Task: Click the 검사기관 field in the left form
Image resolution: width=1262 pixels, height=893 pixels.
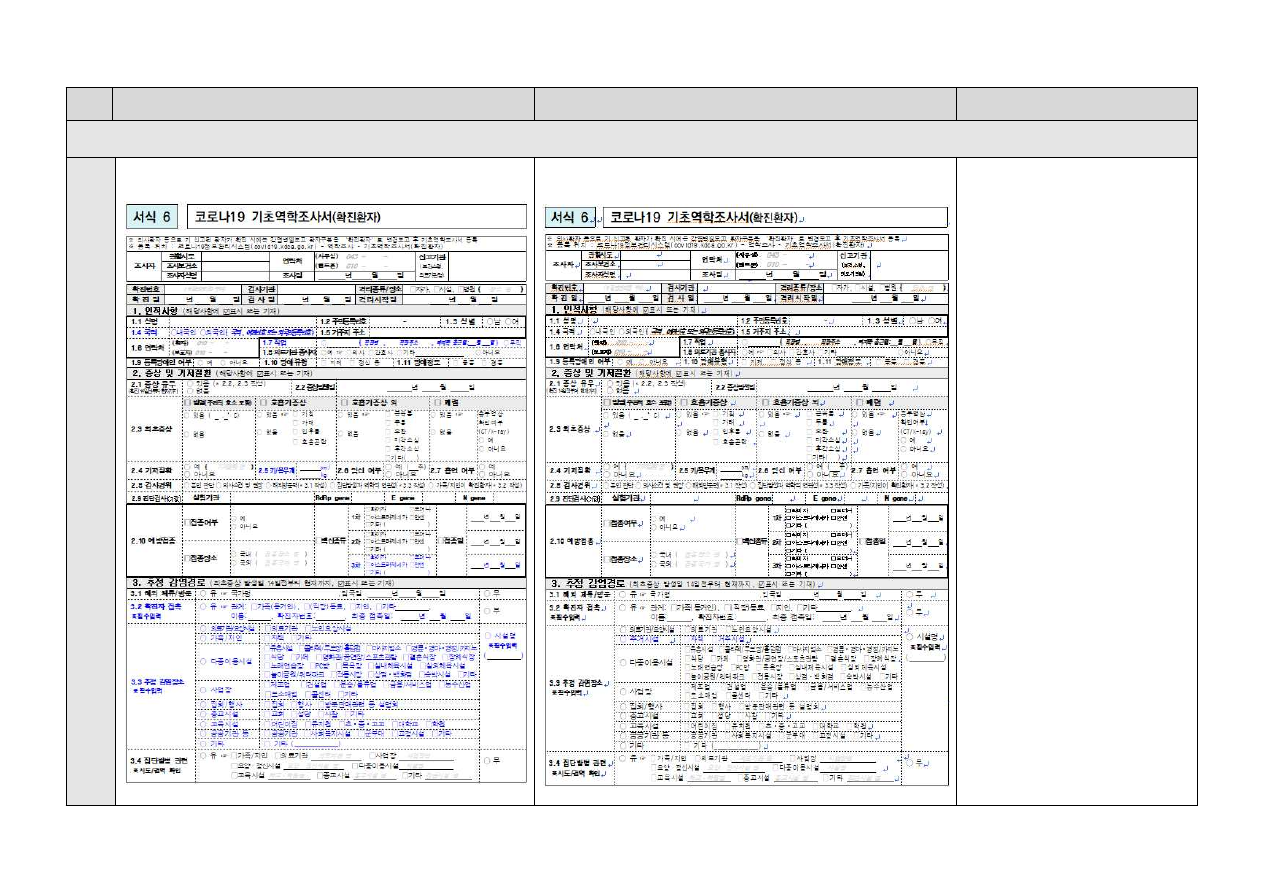Action: click(317, 289)
